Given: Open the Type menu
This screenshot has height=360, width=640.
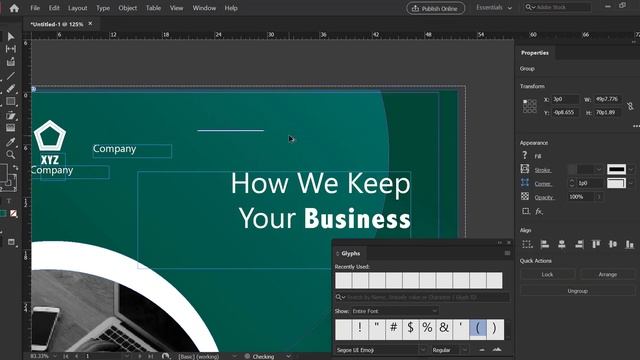Looking at the screenshot, I should click(x=103, y=8).
